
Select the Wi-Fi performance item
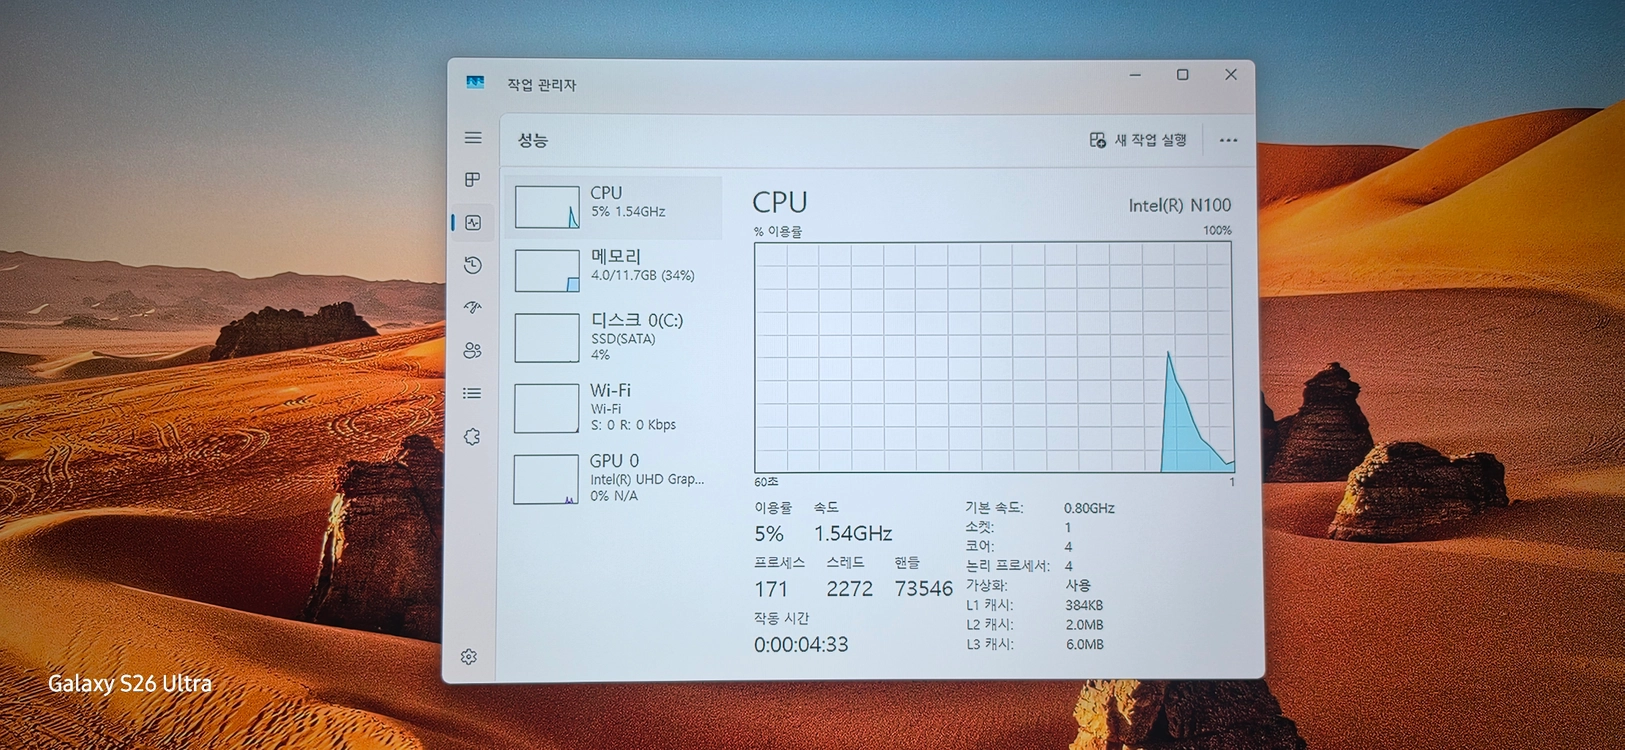[614, 407]
